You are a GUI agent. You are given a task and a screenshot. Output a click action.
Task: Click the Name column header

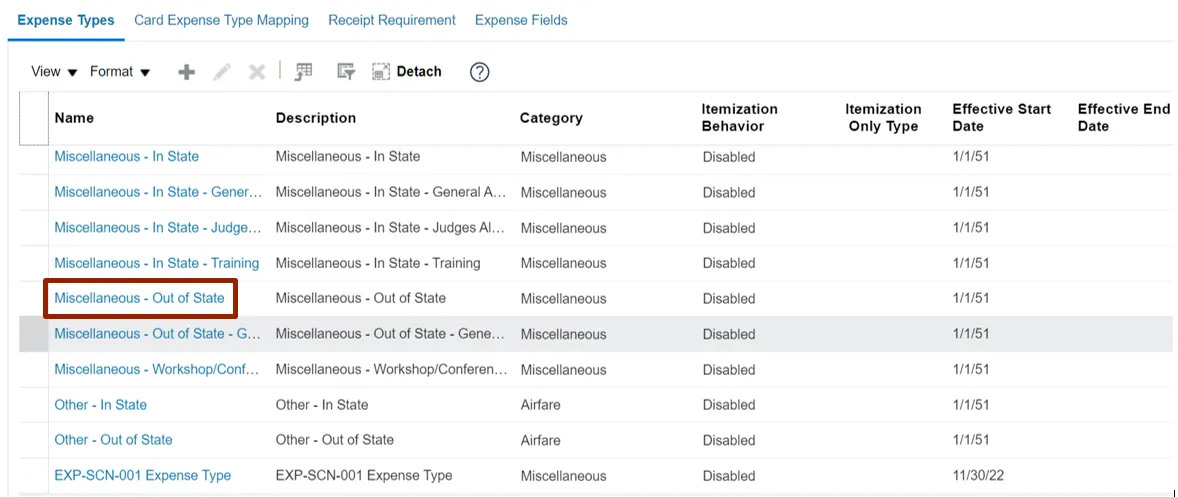(75, 118)
